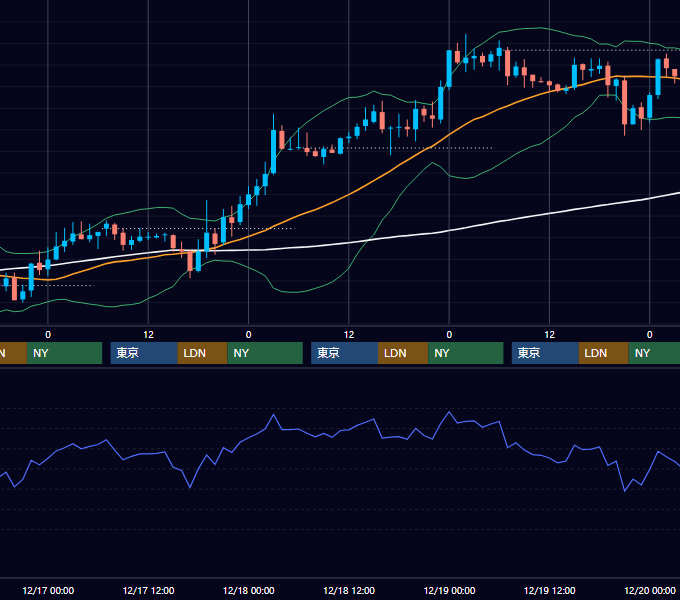This screenshot has width=680, height=600.
Task: Click the 12/18 12:00 date label
Action: click(x=349, y=590)
